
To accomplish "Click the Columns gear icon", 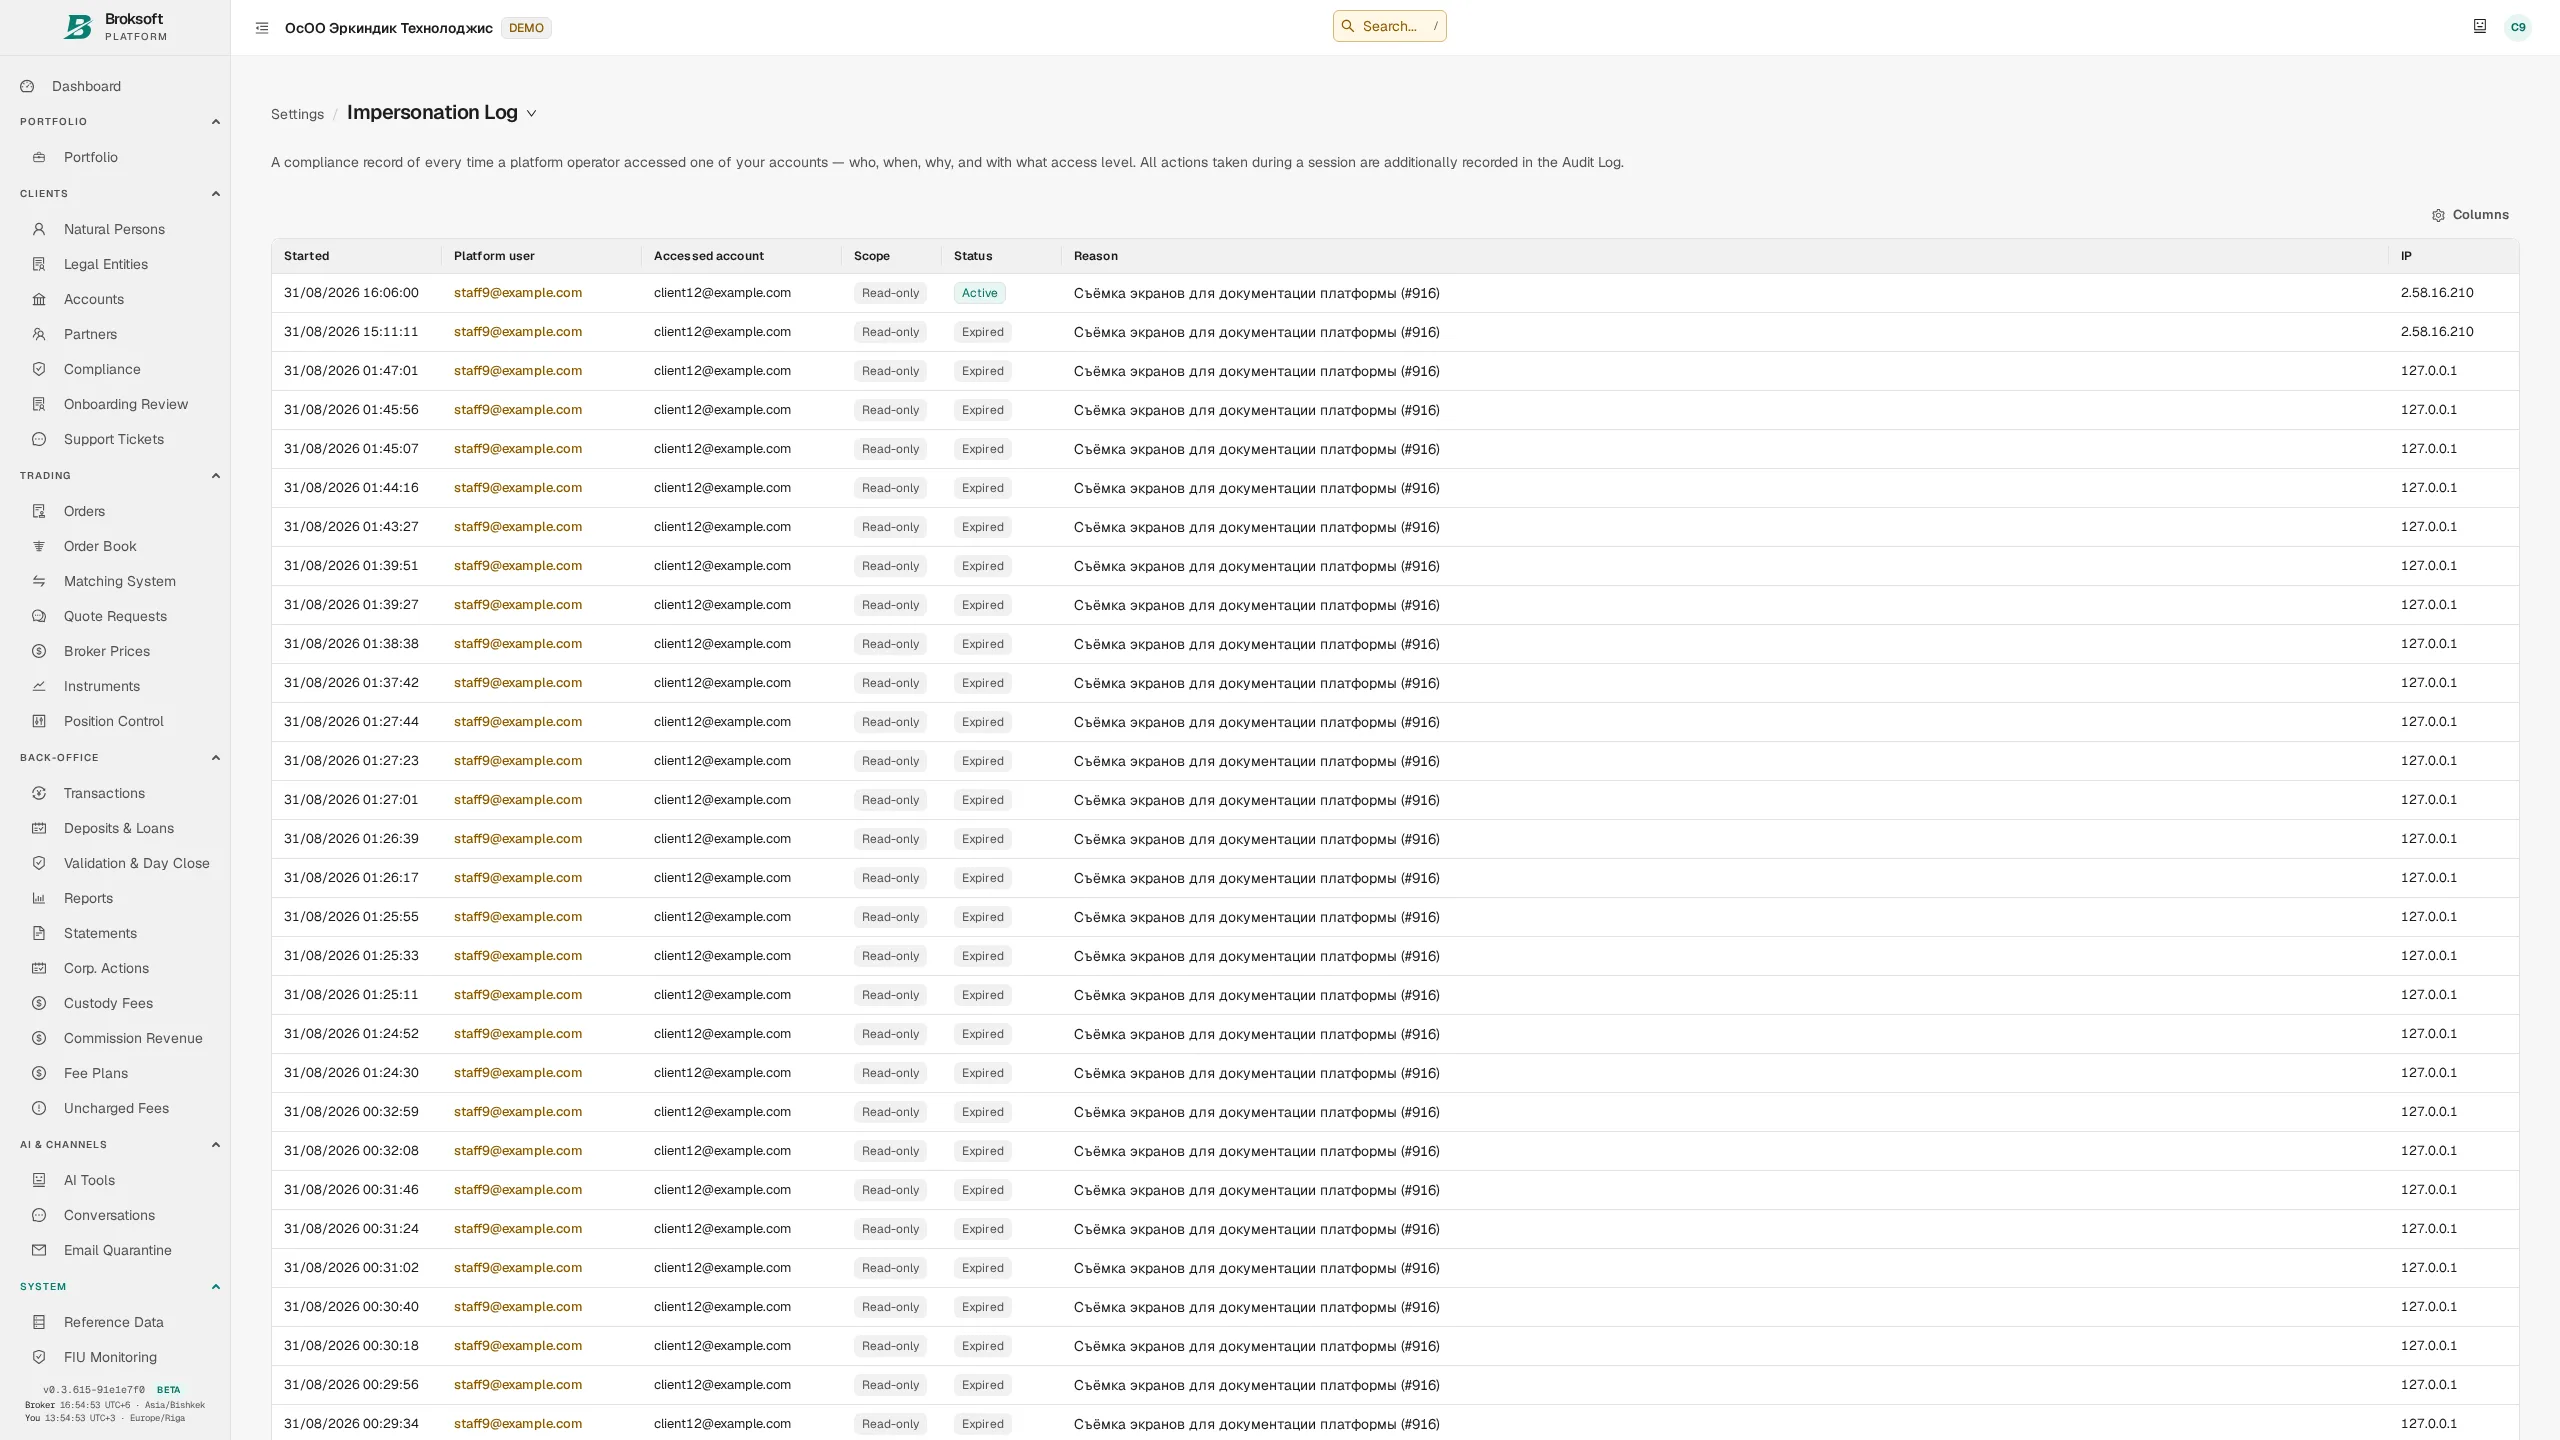I will 2438,215.
